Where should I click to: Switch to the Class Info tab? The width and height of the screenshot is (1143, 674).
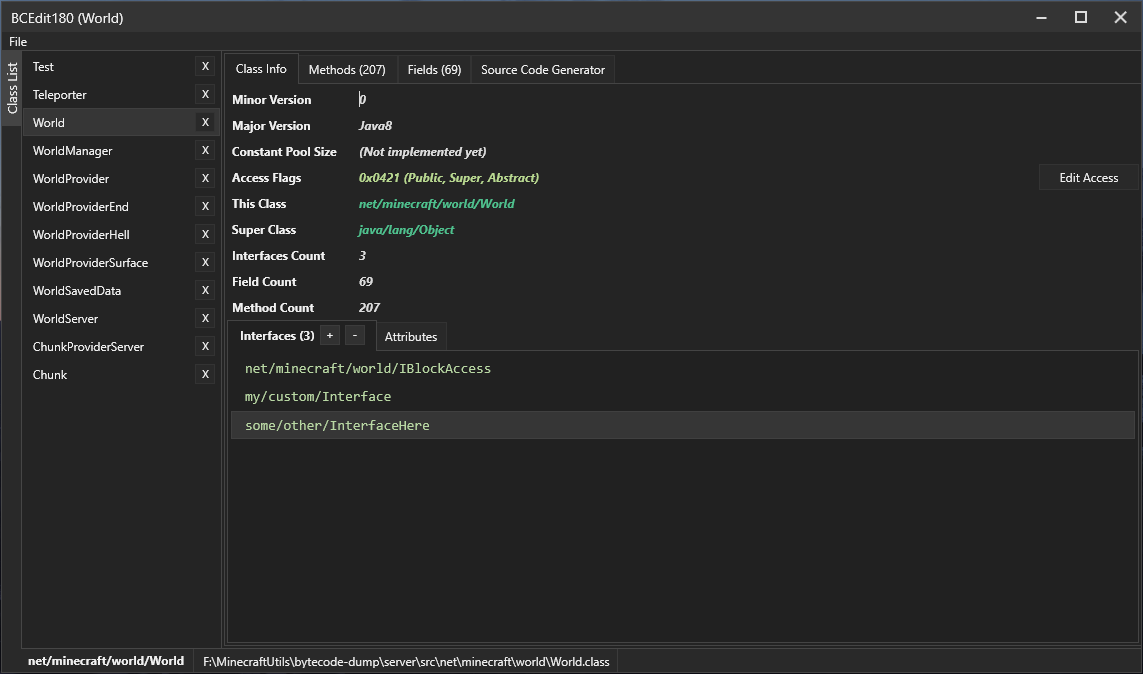coord(261,68)
